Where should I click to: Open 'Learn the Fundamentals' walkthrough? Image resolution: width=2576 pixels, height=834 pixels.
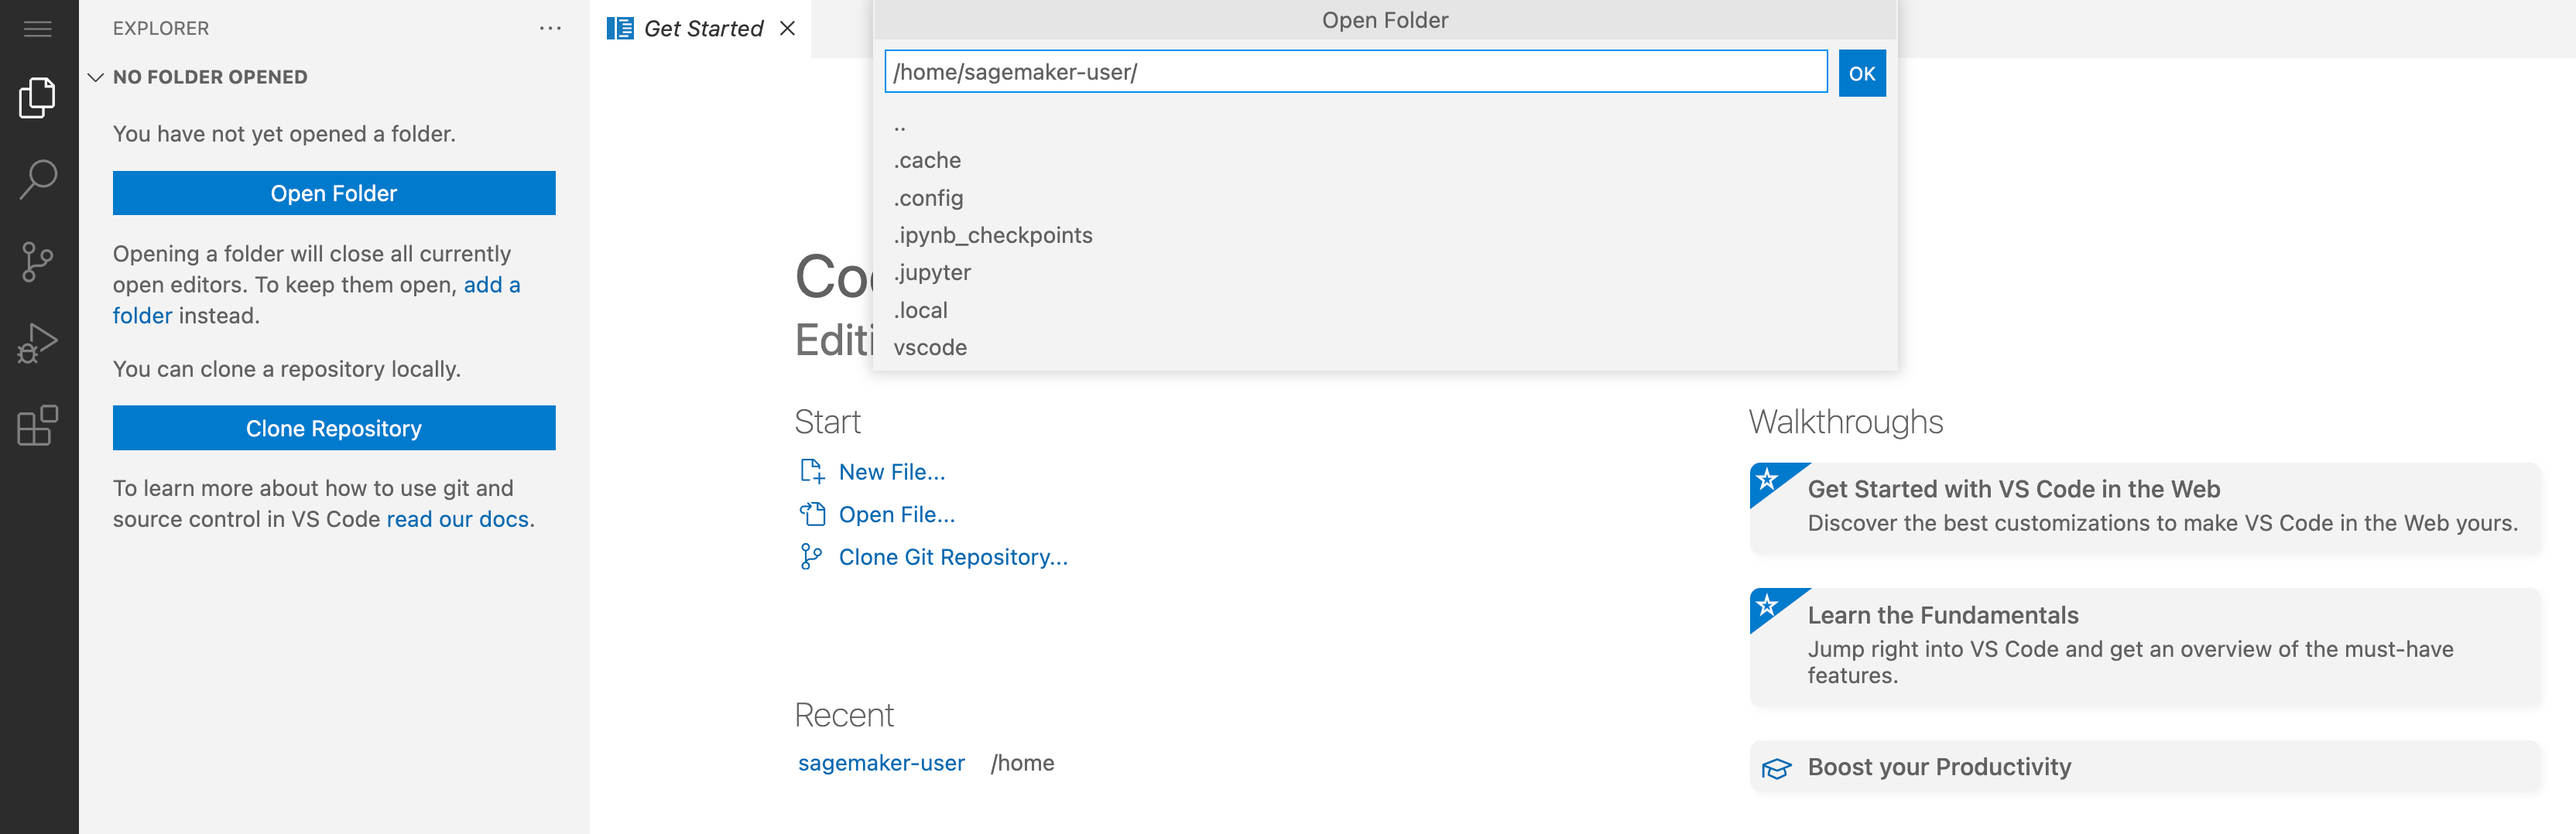tap(2145, 646)
